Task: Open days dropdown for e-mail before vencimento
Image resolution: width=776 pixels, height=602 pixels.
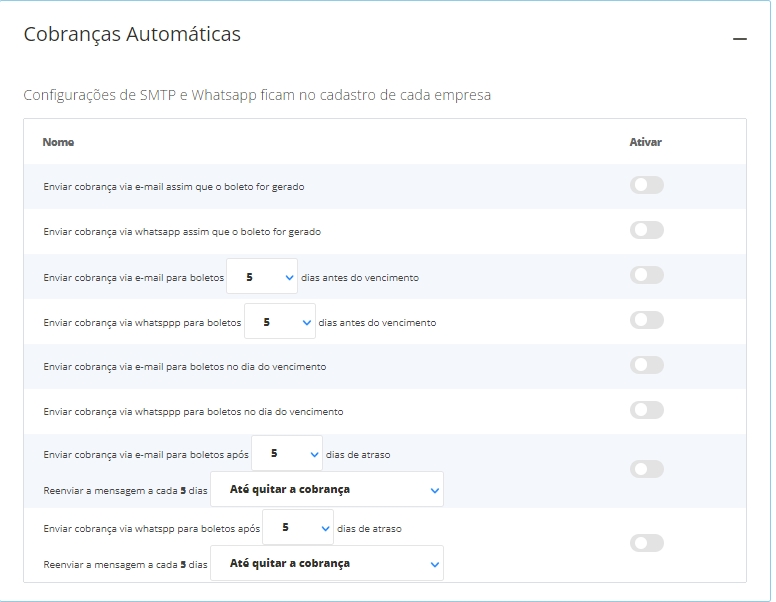Action: [x=262, y=277]
